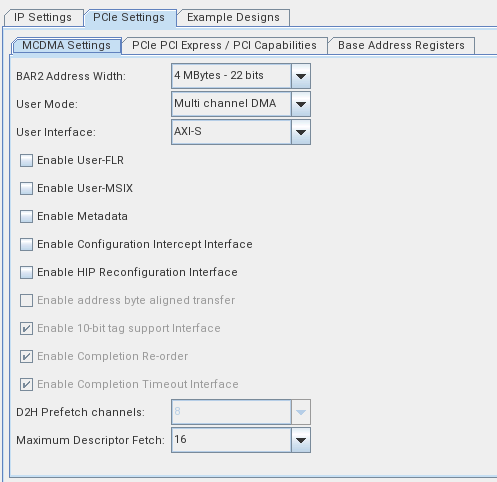Tick the Enable User-MSIX checkbox

point(26,188)
